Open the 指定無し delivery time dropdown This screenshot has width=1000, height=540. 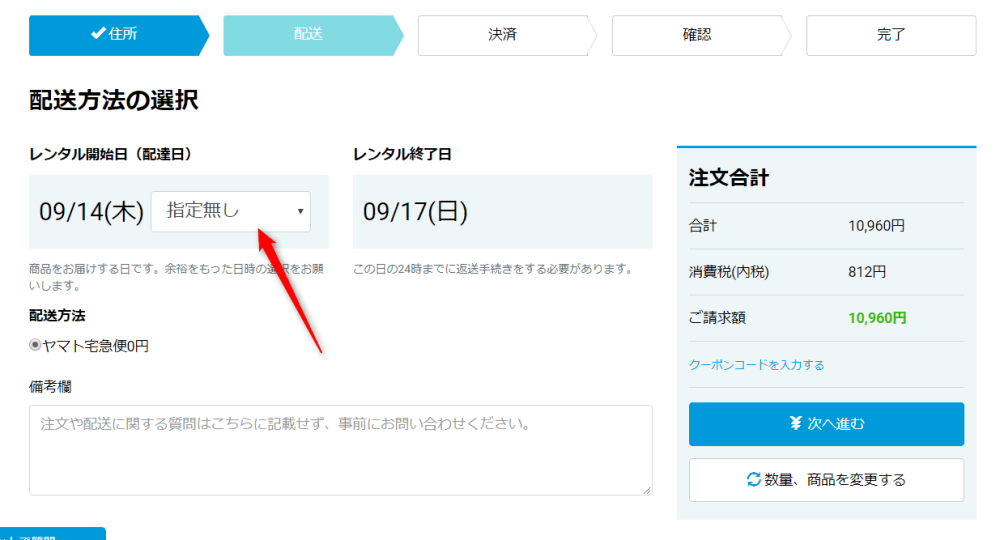(x=231, y=211)
